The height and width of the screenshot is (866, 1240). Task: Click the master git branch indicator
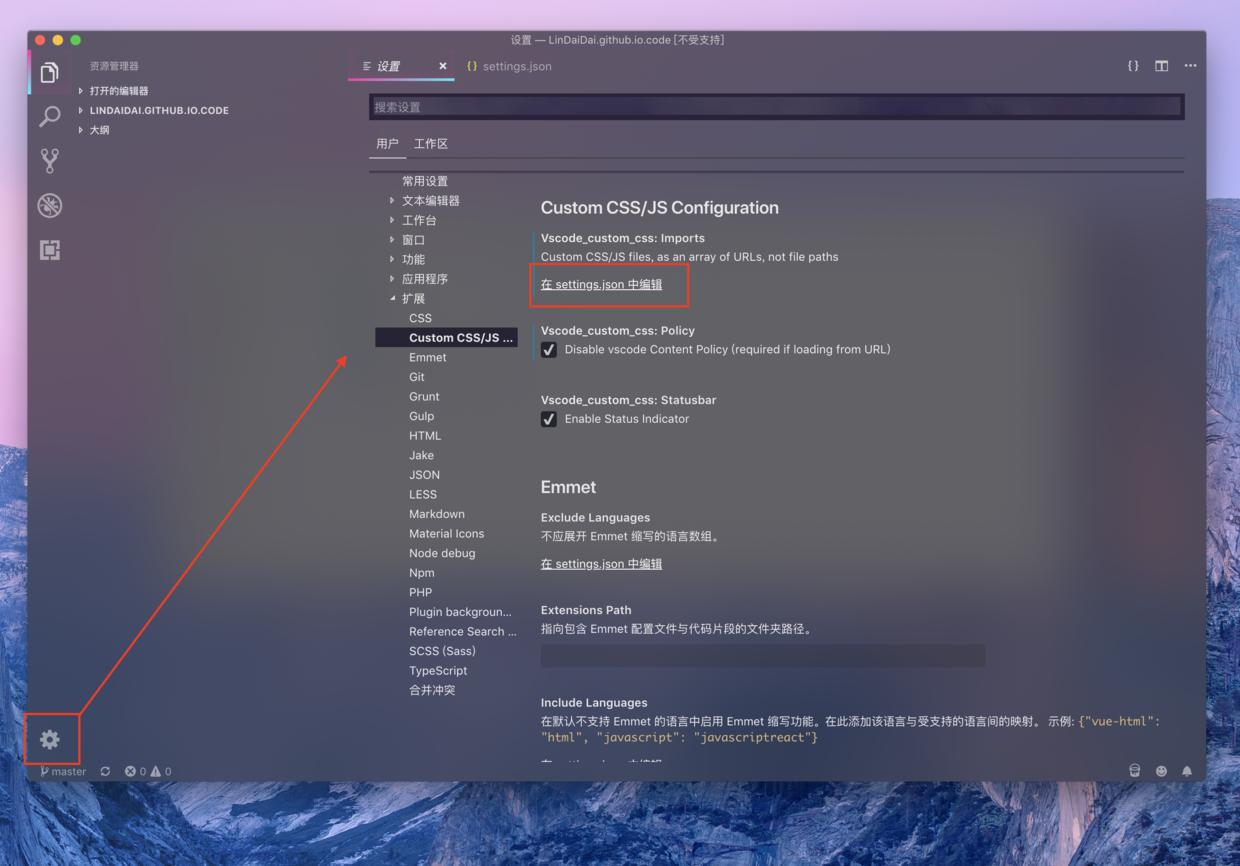point(63,771)
